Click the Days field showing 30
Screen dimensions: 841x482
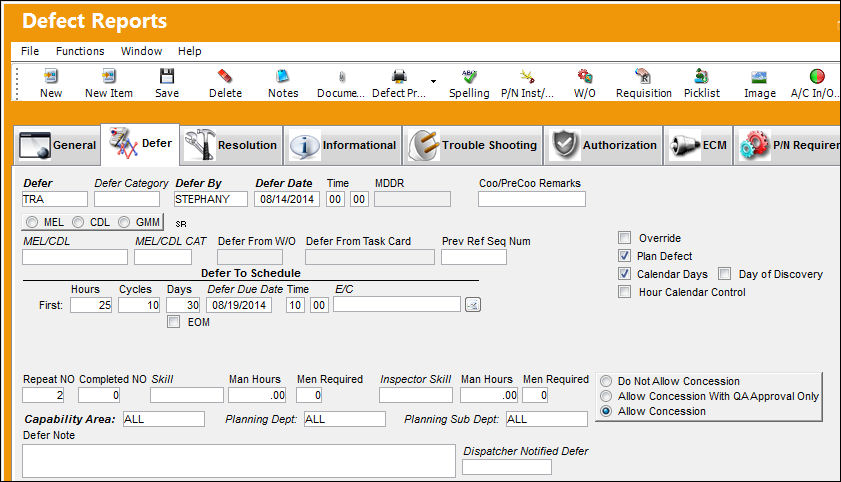(x=183, y=306)
